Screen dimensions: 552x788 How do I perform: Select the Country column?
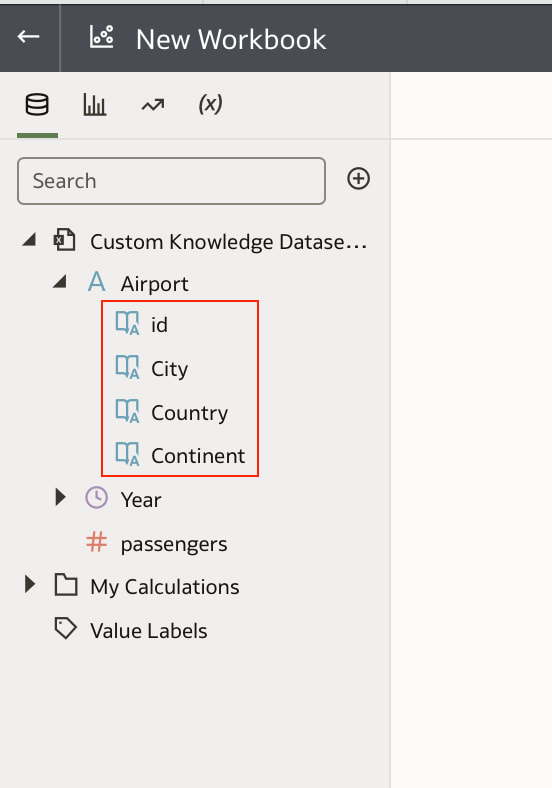[x=190, y=413]
